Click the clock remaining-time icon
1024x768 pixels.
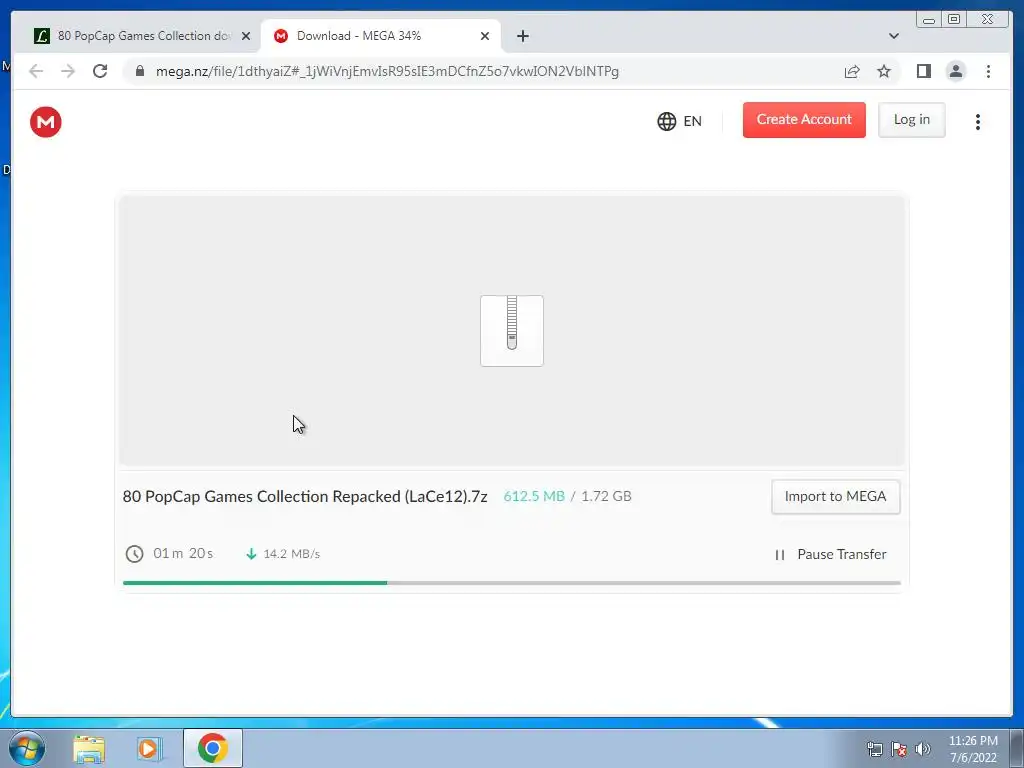pos(135,554)
